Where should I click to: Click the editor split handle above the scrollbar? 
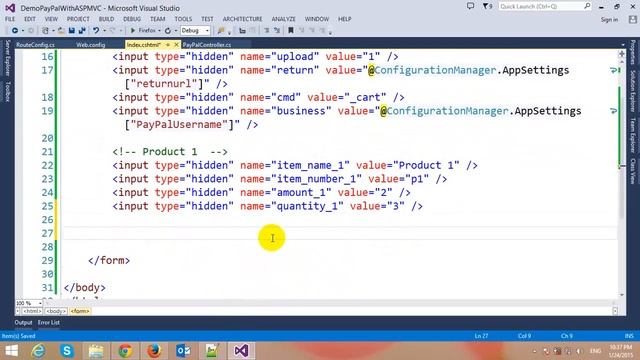622,53
